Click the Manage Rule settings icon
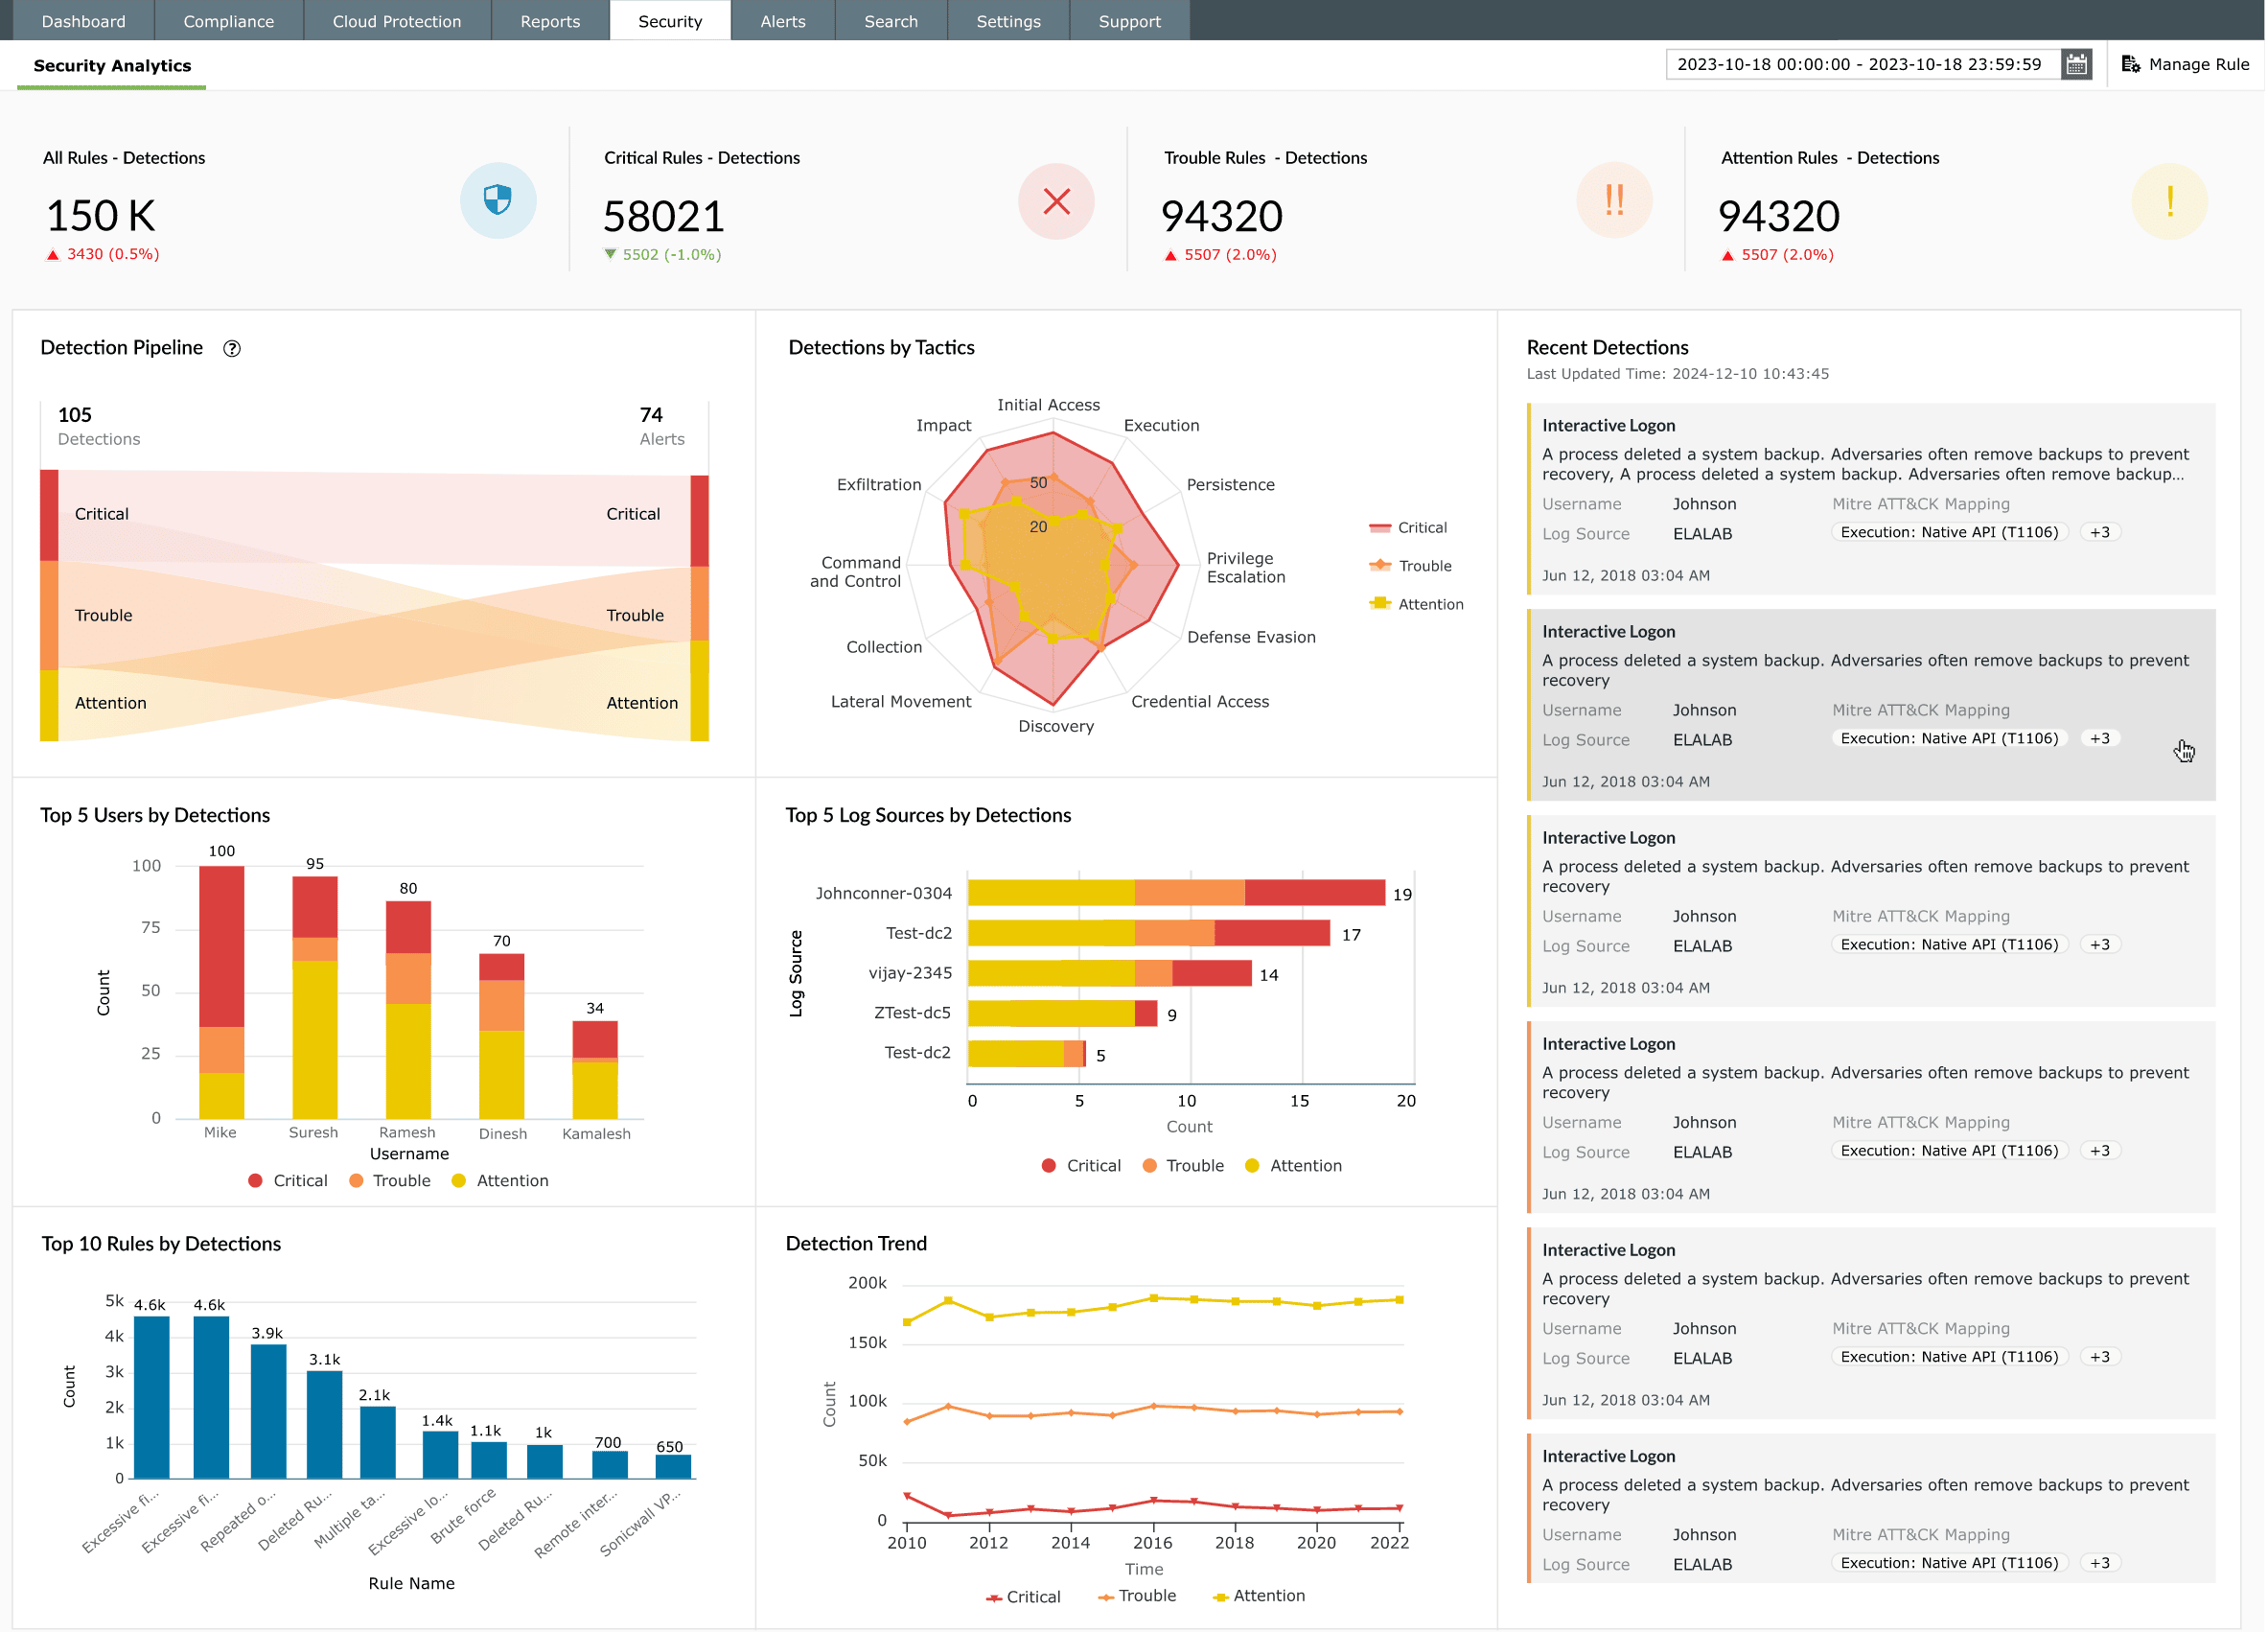 2131,64
